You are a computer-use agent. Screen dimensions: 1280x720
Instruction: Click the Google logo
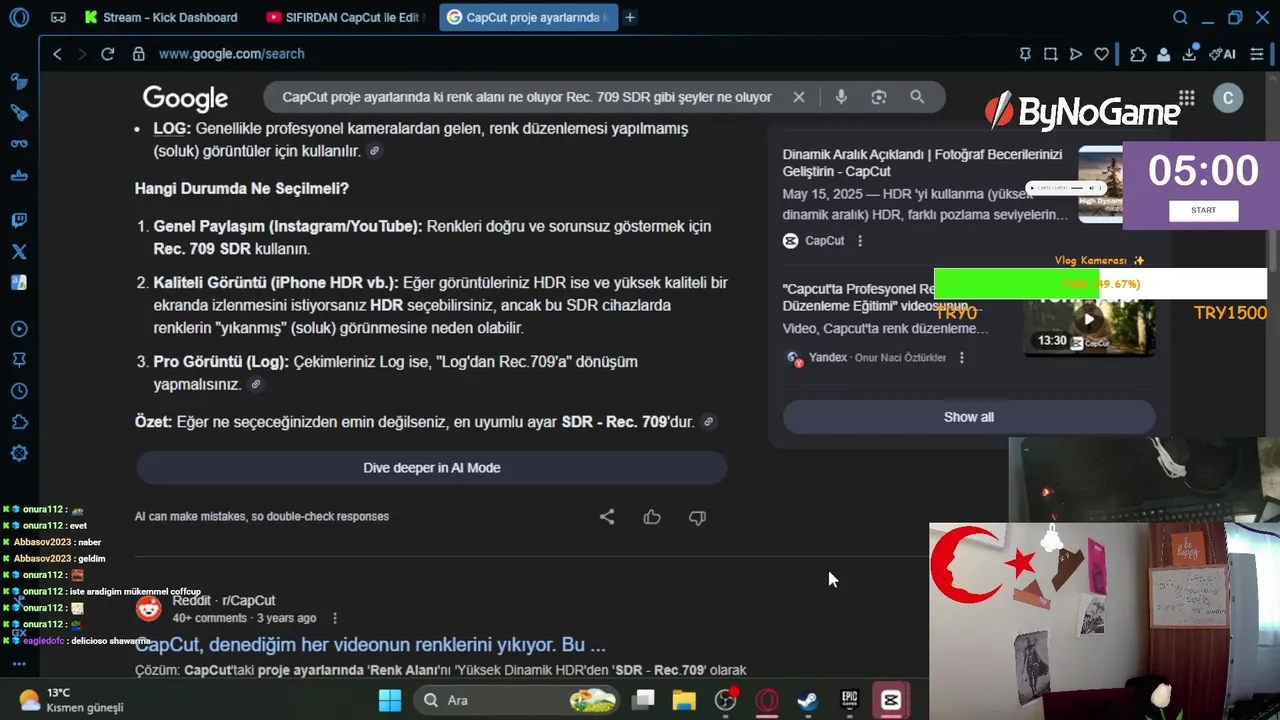click(x=185, y=98)
